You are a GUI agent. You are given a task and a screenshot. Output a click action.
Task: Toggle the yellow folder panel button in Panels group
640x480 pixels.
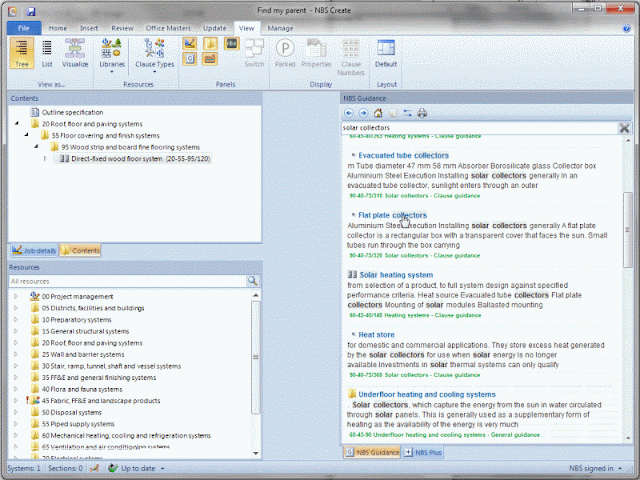[x=210, y=44]
